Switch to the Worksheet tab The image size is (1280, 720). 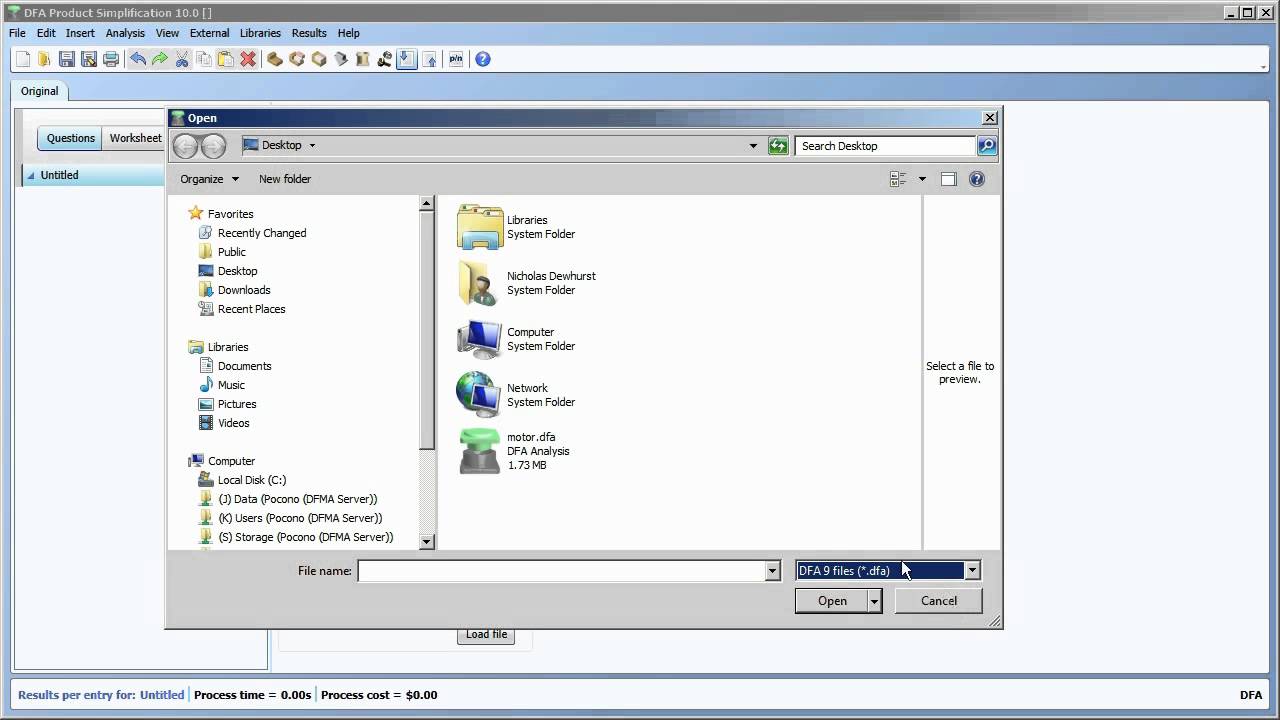135,138
